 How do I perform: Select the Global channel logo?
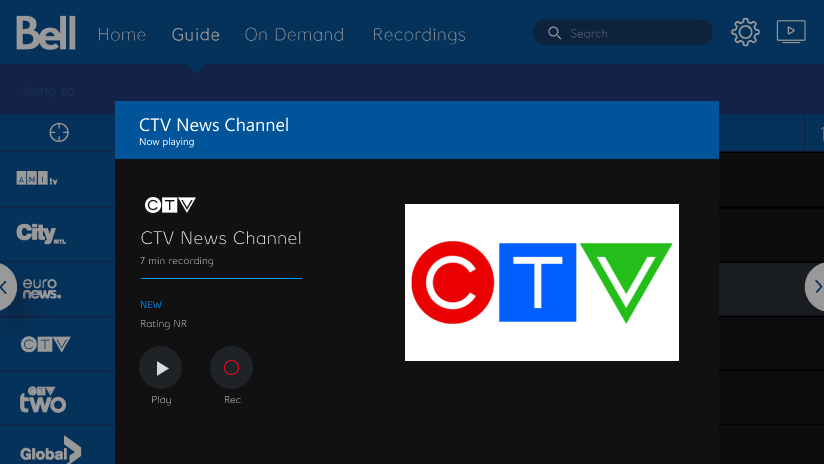(50, 450)
